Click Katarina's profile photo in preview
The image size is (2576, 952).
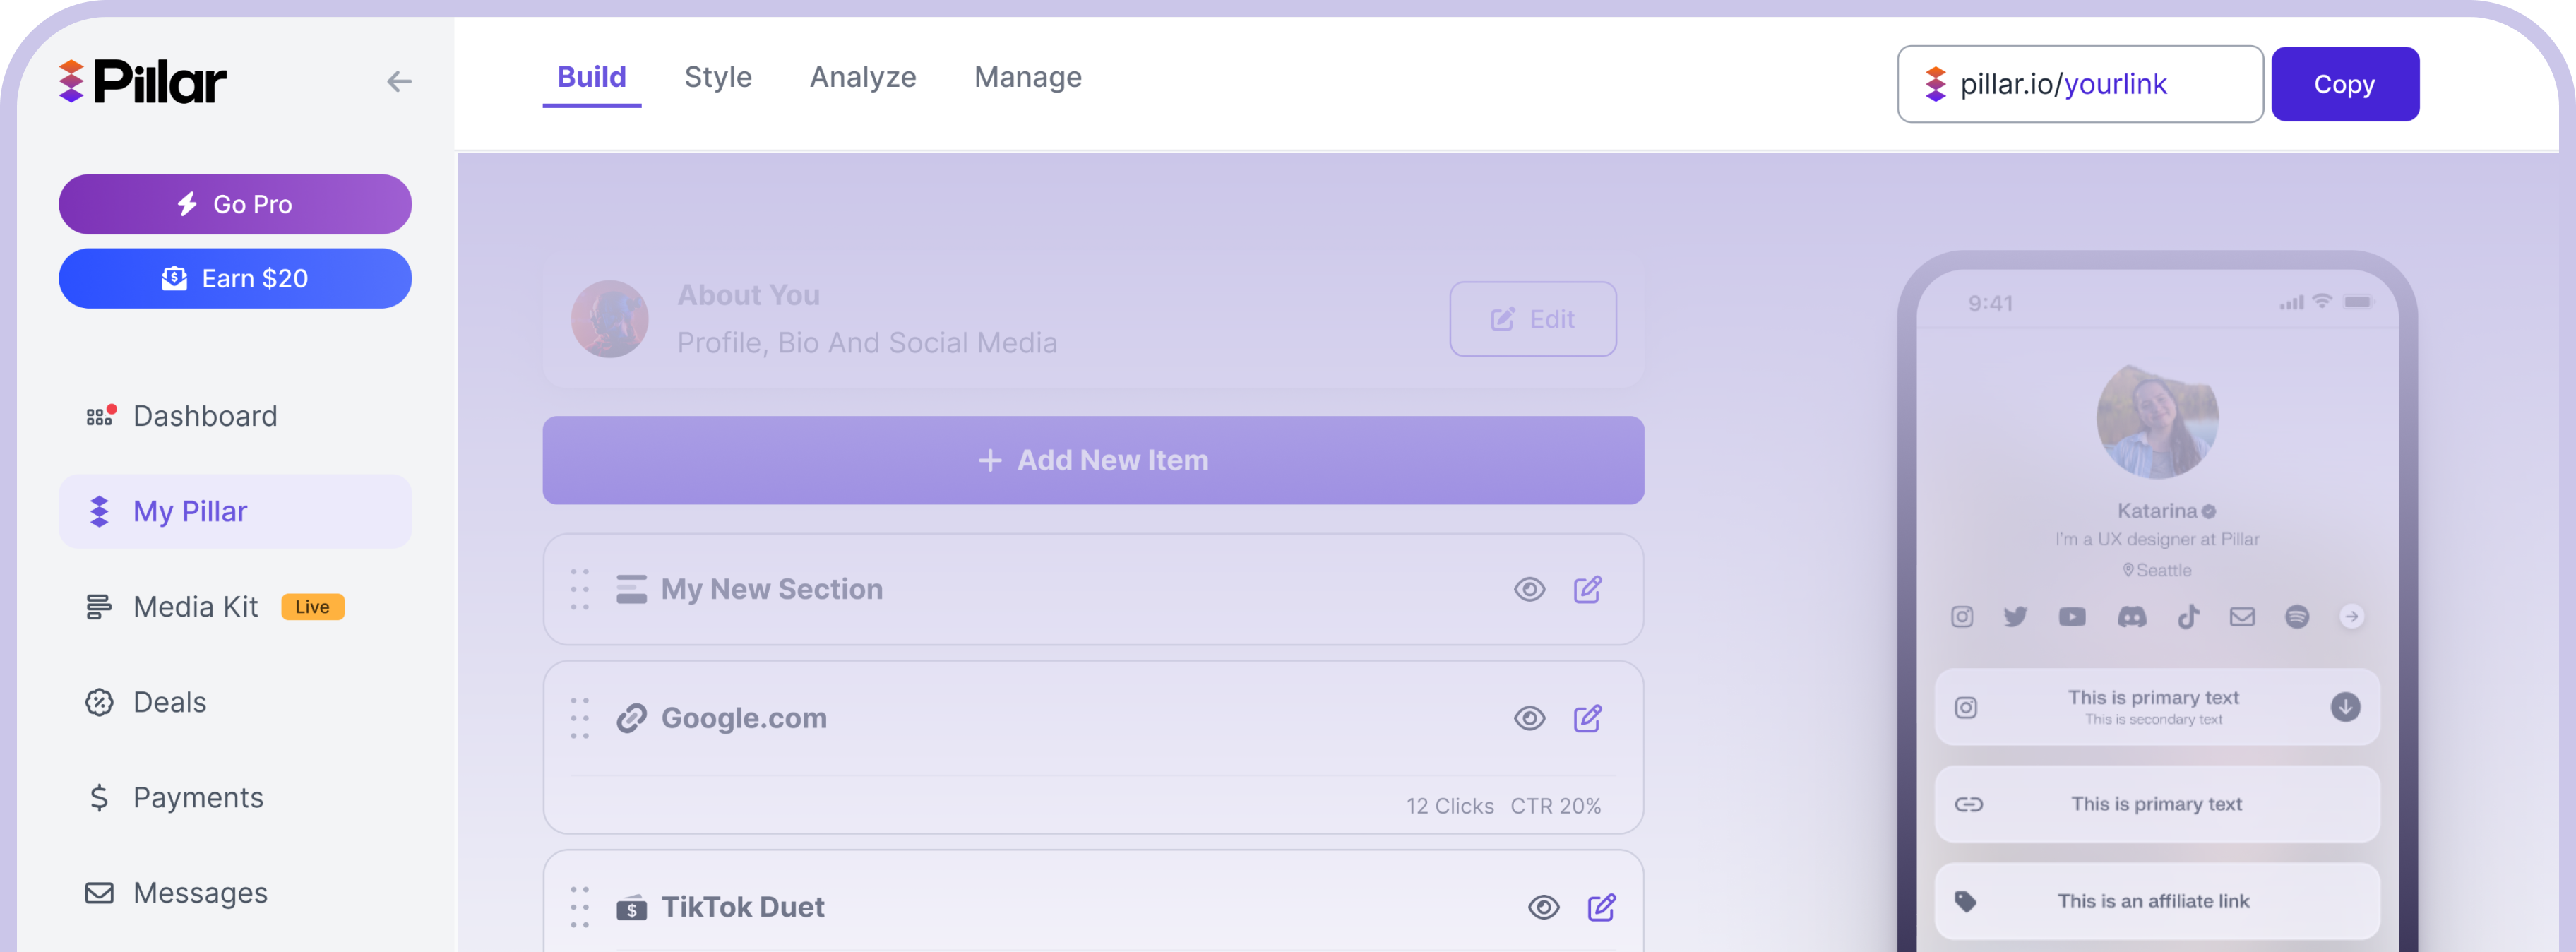click(x=2157, y=421)
